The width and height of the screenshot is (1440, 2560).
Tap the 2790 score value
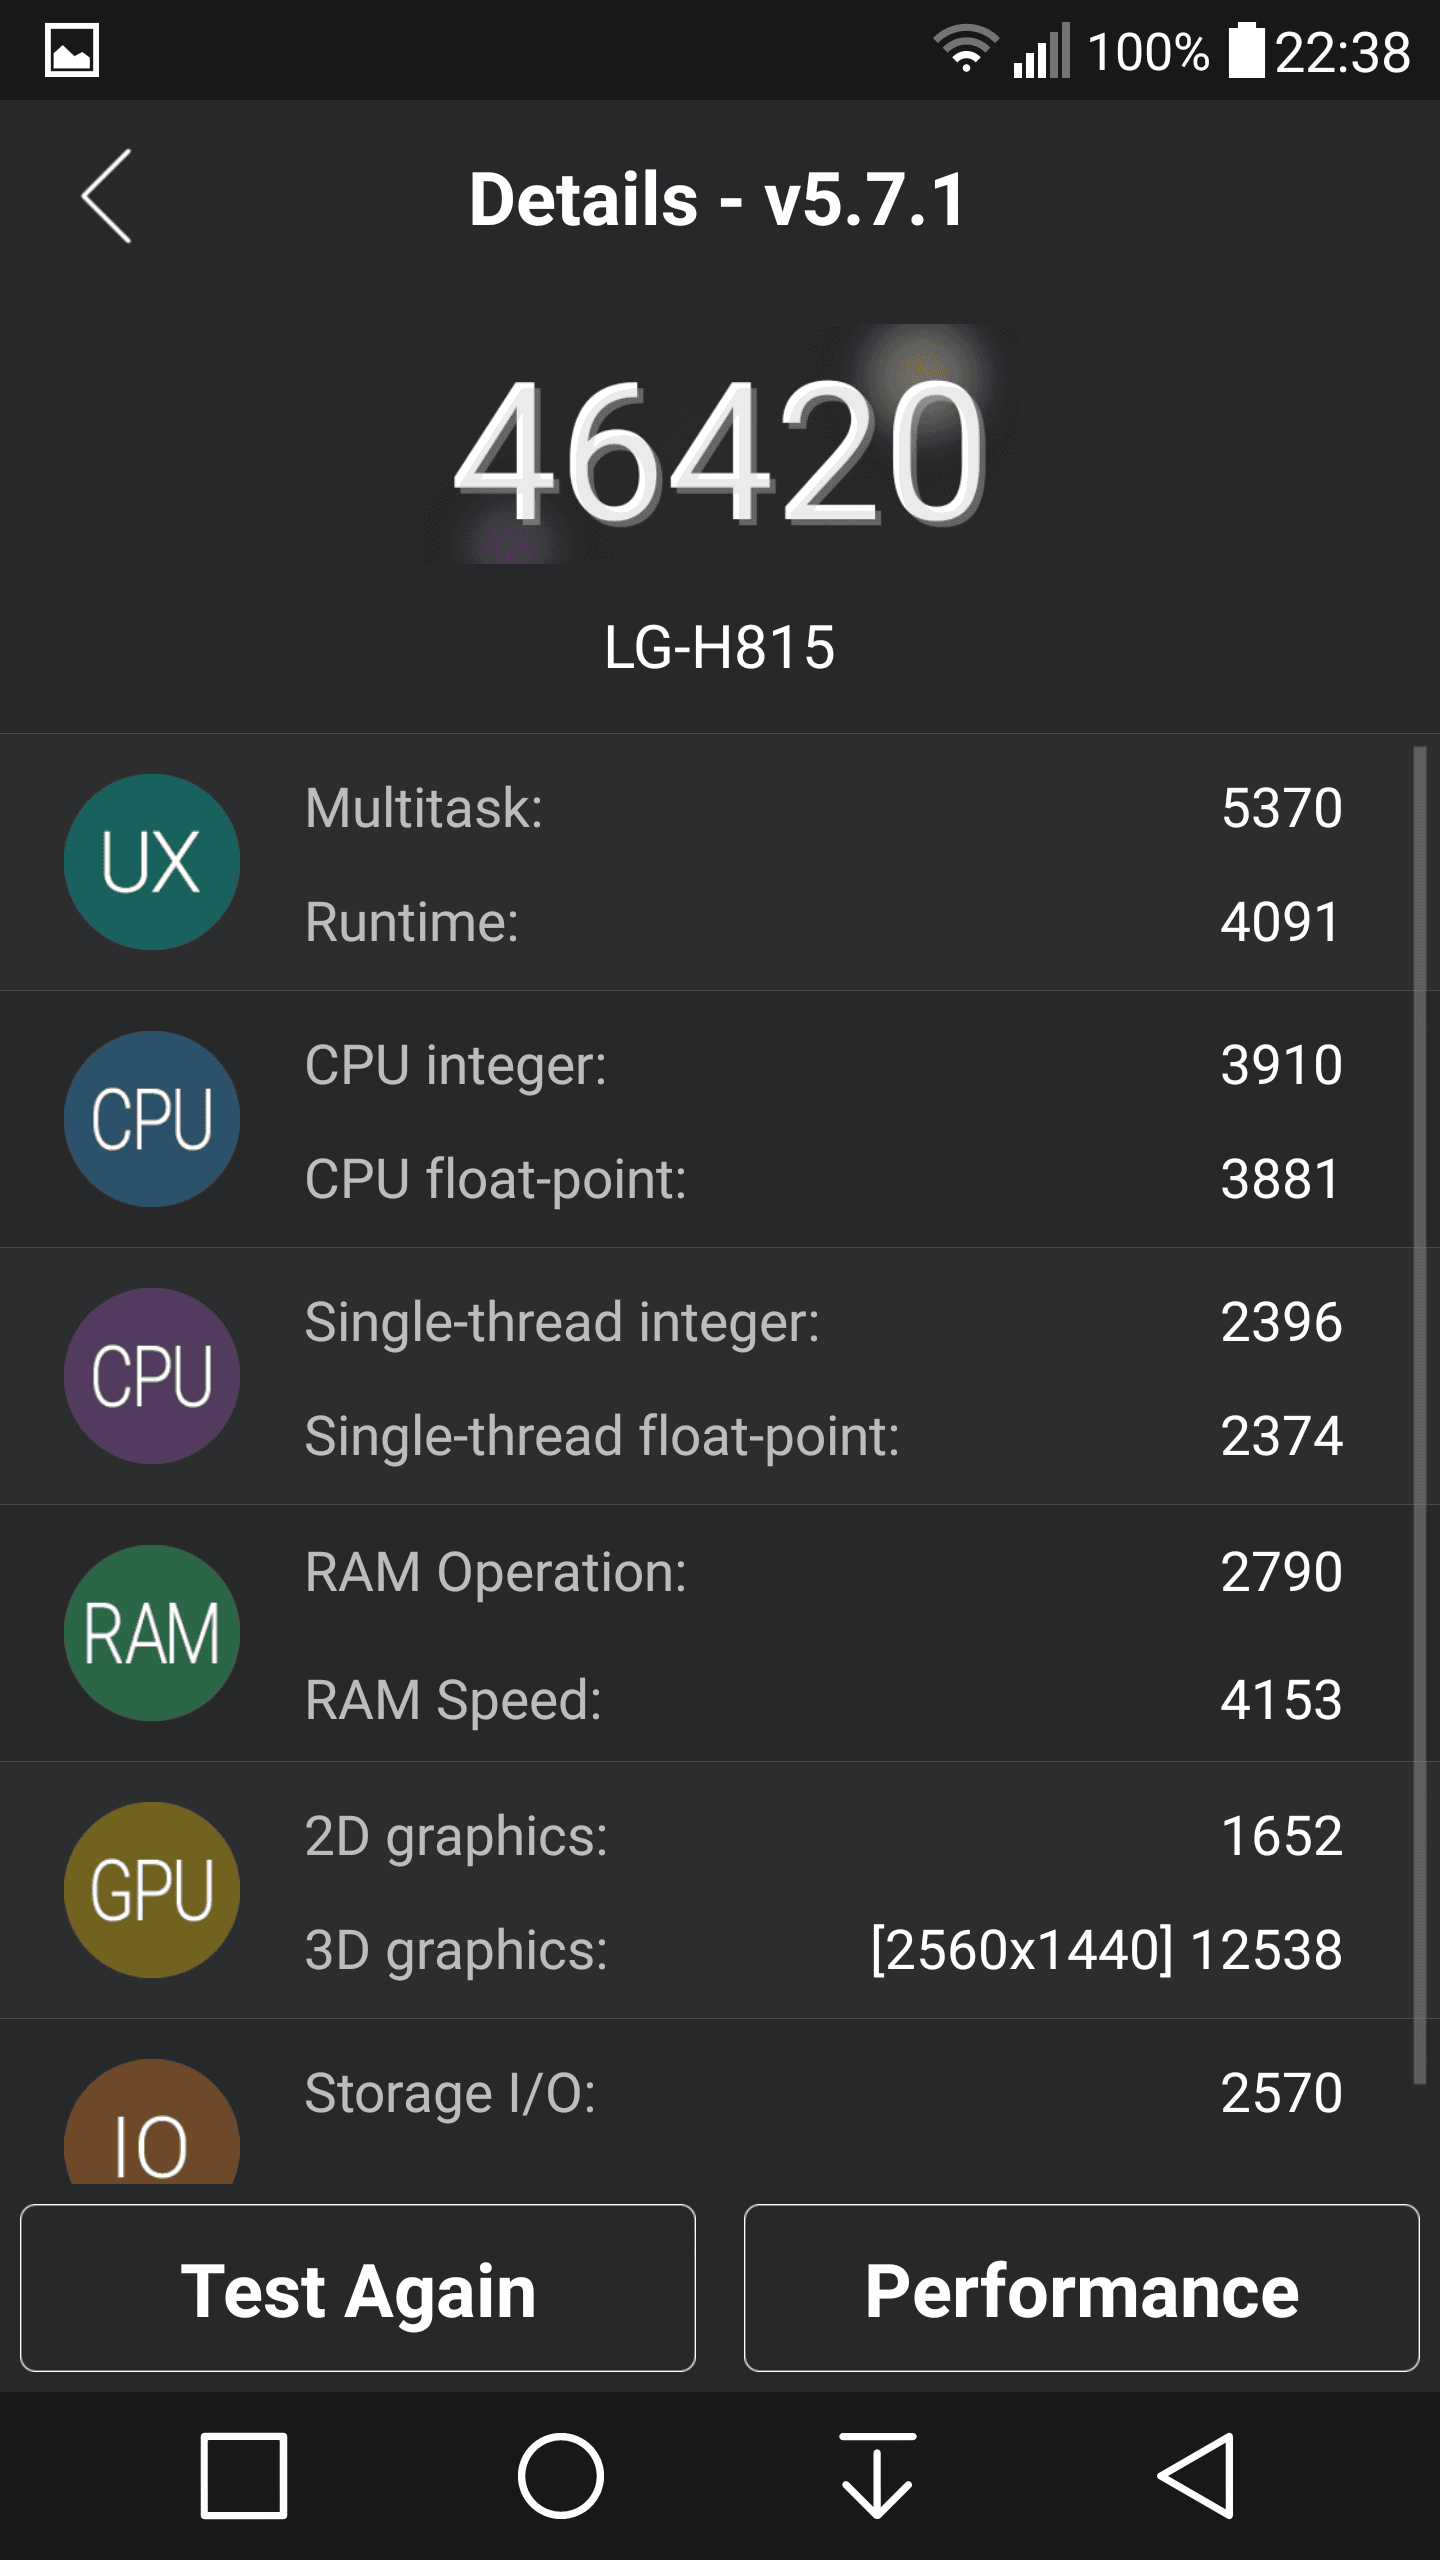click(x=1282, y=1572)
